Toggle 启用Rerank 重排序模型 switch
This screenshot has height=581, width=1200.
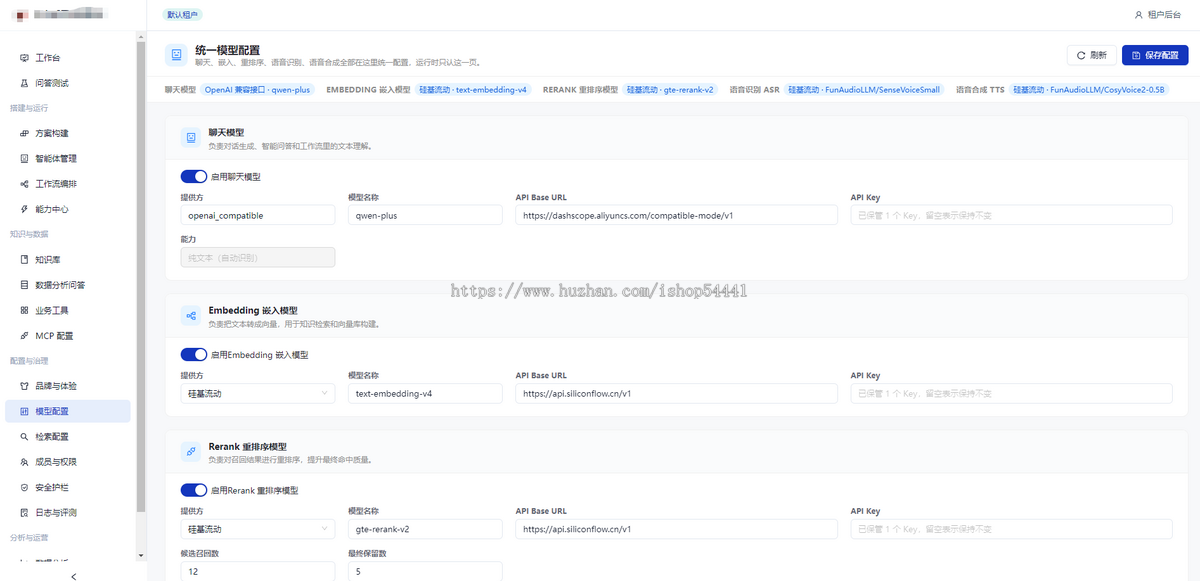pos(194,490)
